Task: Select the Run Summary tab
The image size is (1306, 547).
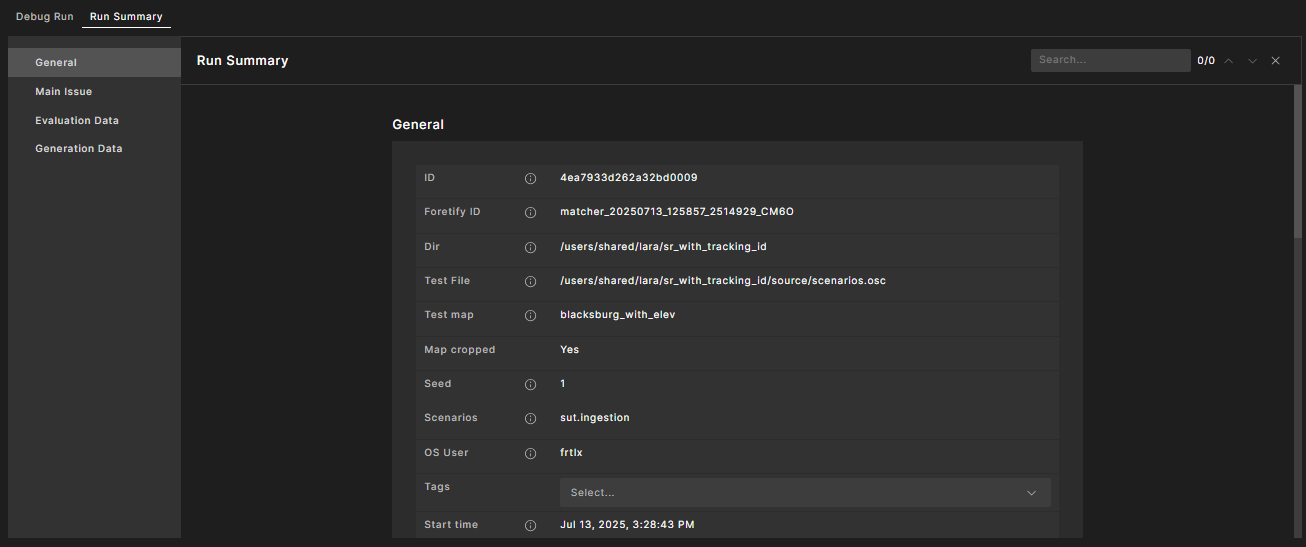Action: [x=126, y=17]
